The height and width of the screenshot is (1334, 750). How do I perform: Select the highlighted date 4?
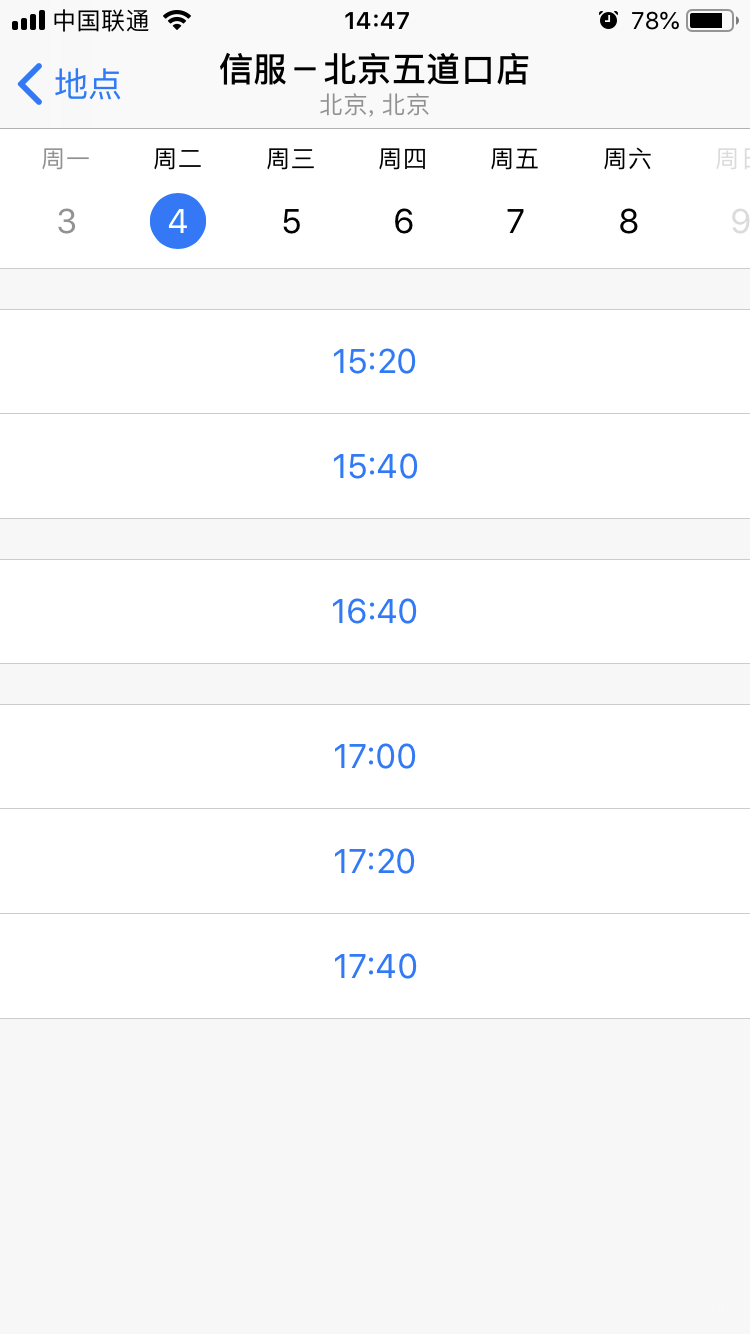coord(178,221)
